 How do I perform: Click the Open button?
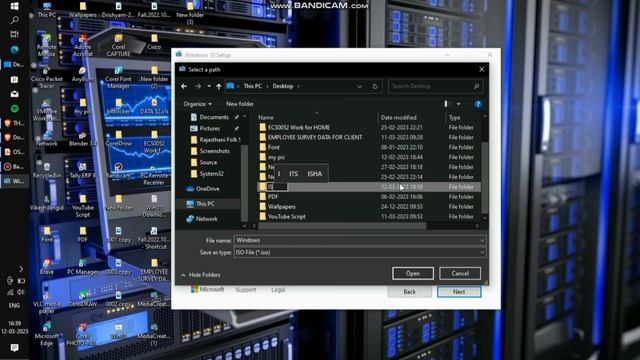point(413,273)
